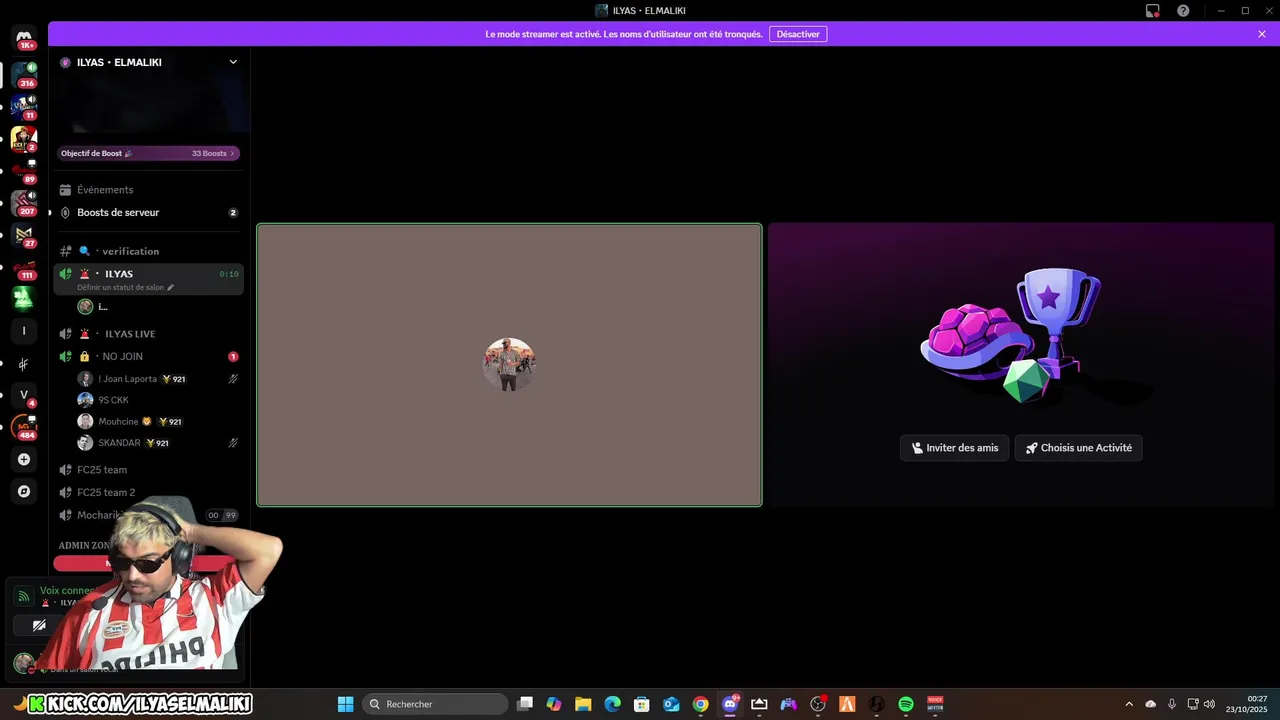Open Événements in channel list

[105, 190]
